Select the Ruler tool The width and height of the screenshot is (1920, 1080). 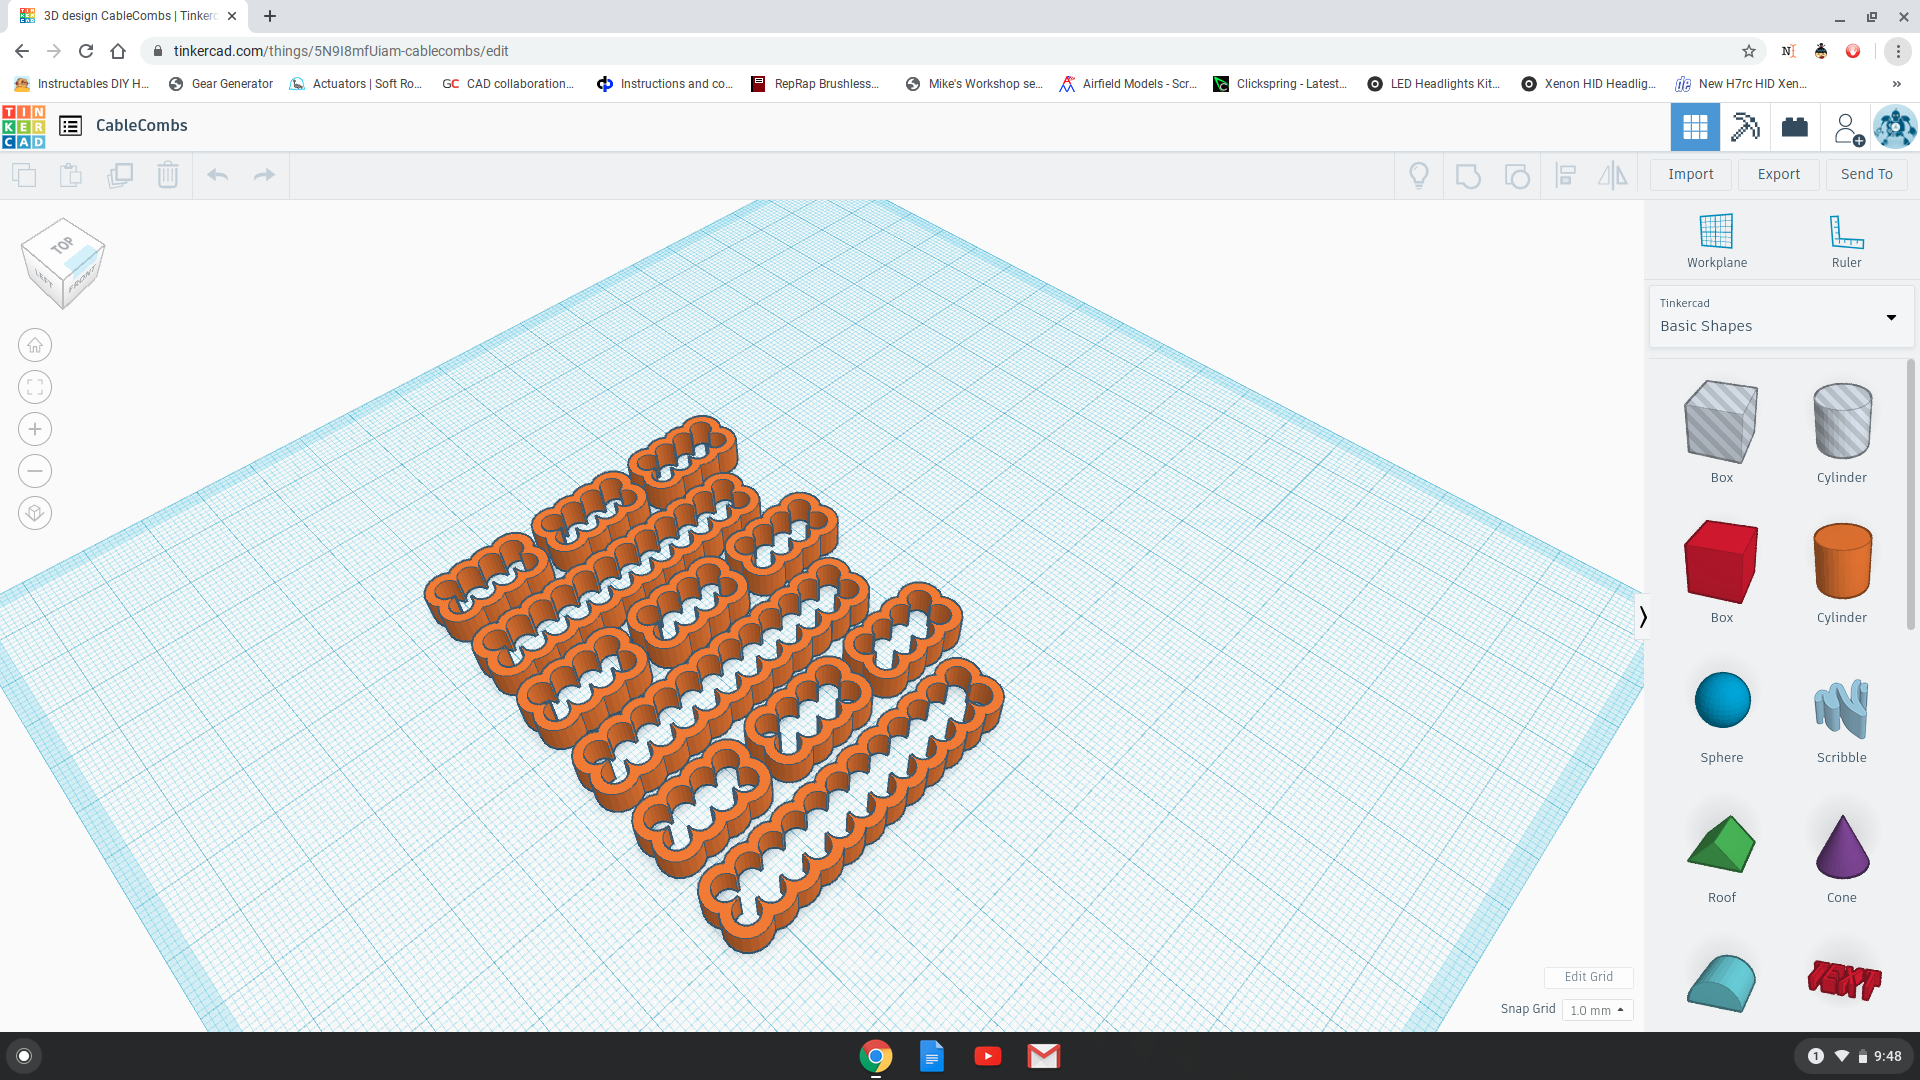pos(1846,241)
